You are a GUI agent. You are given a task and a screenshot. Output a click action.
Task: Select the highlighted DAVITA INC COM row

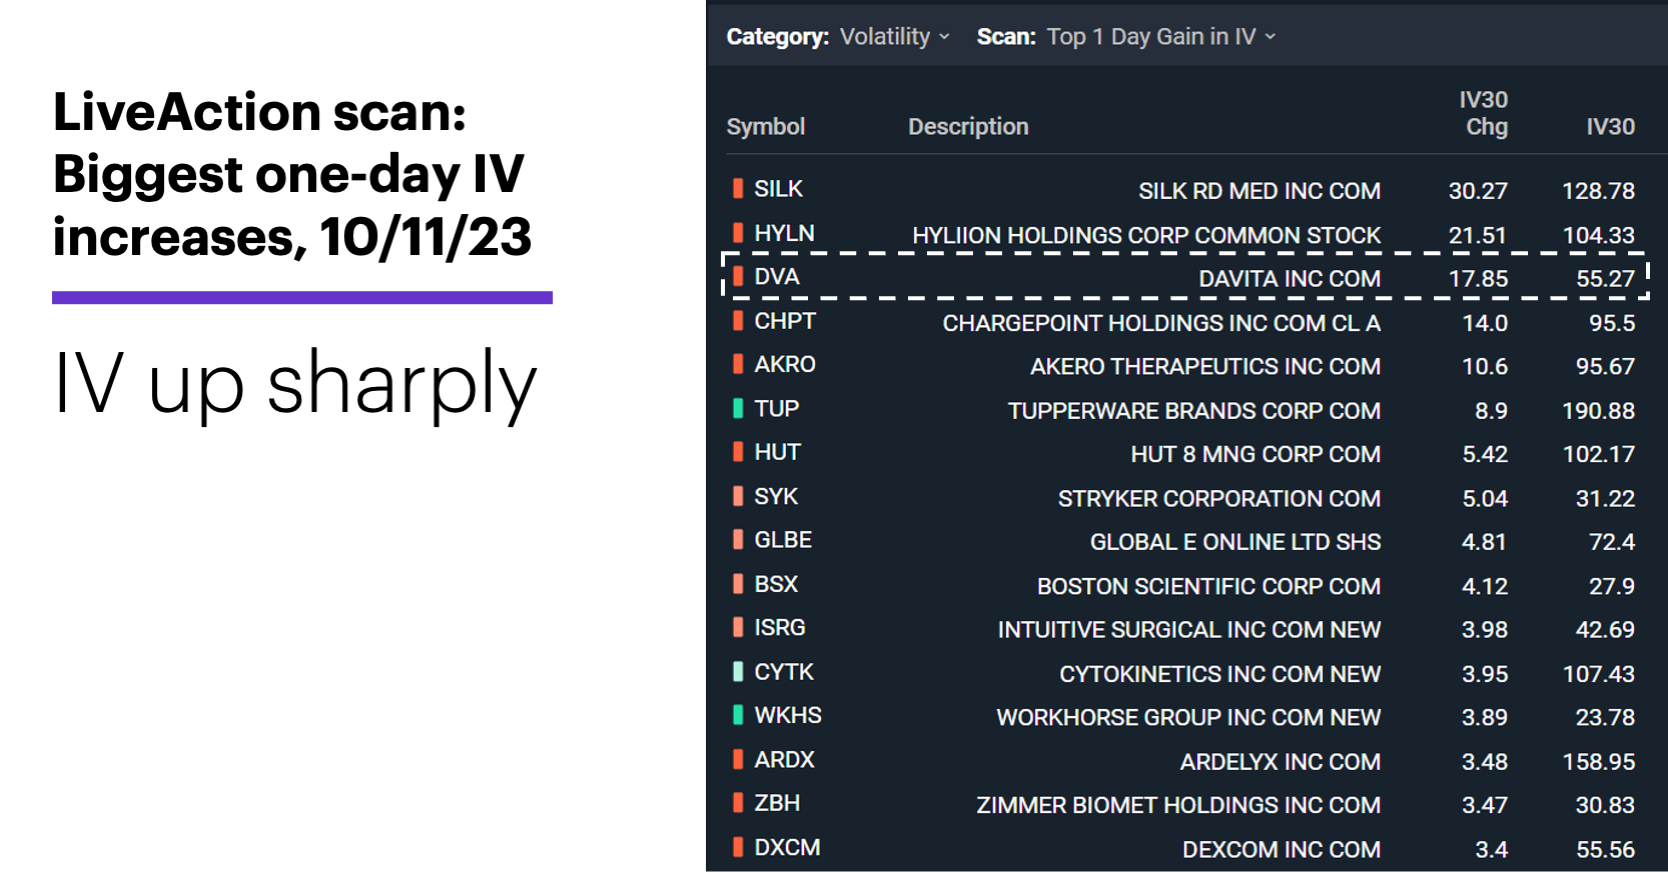(1185, 277)
